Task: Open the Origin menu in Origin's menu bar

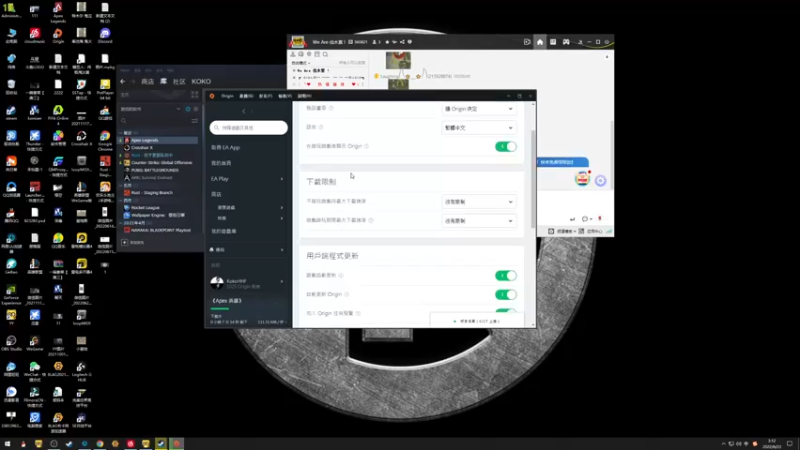Action: tap(227, 96)
